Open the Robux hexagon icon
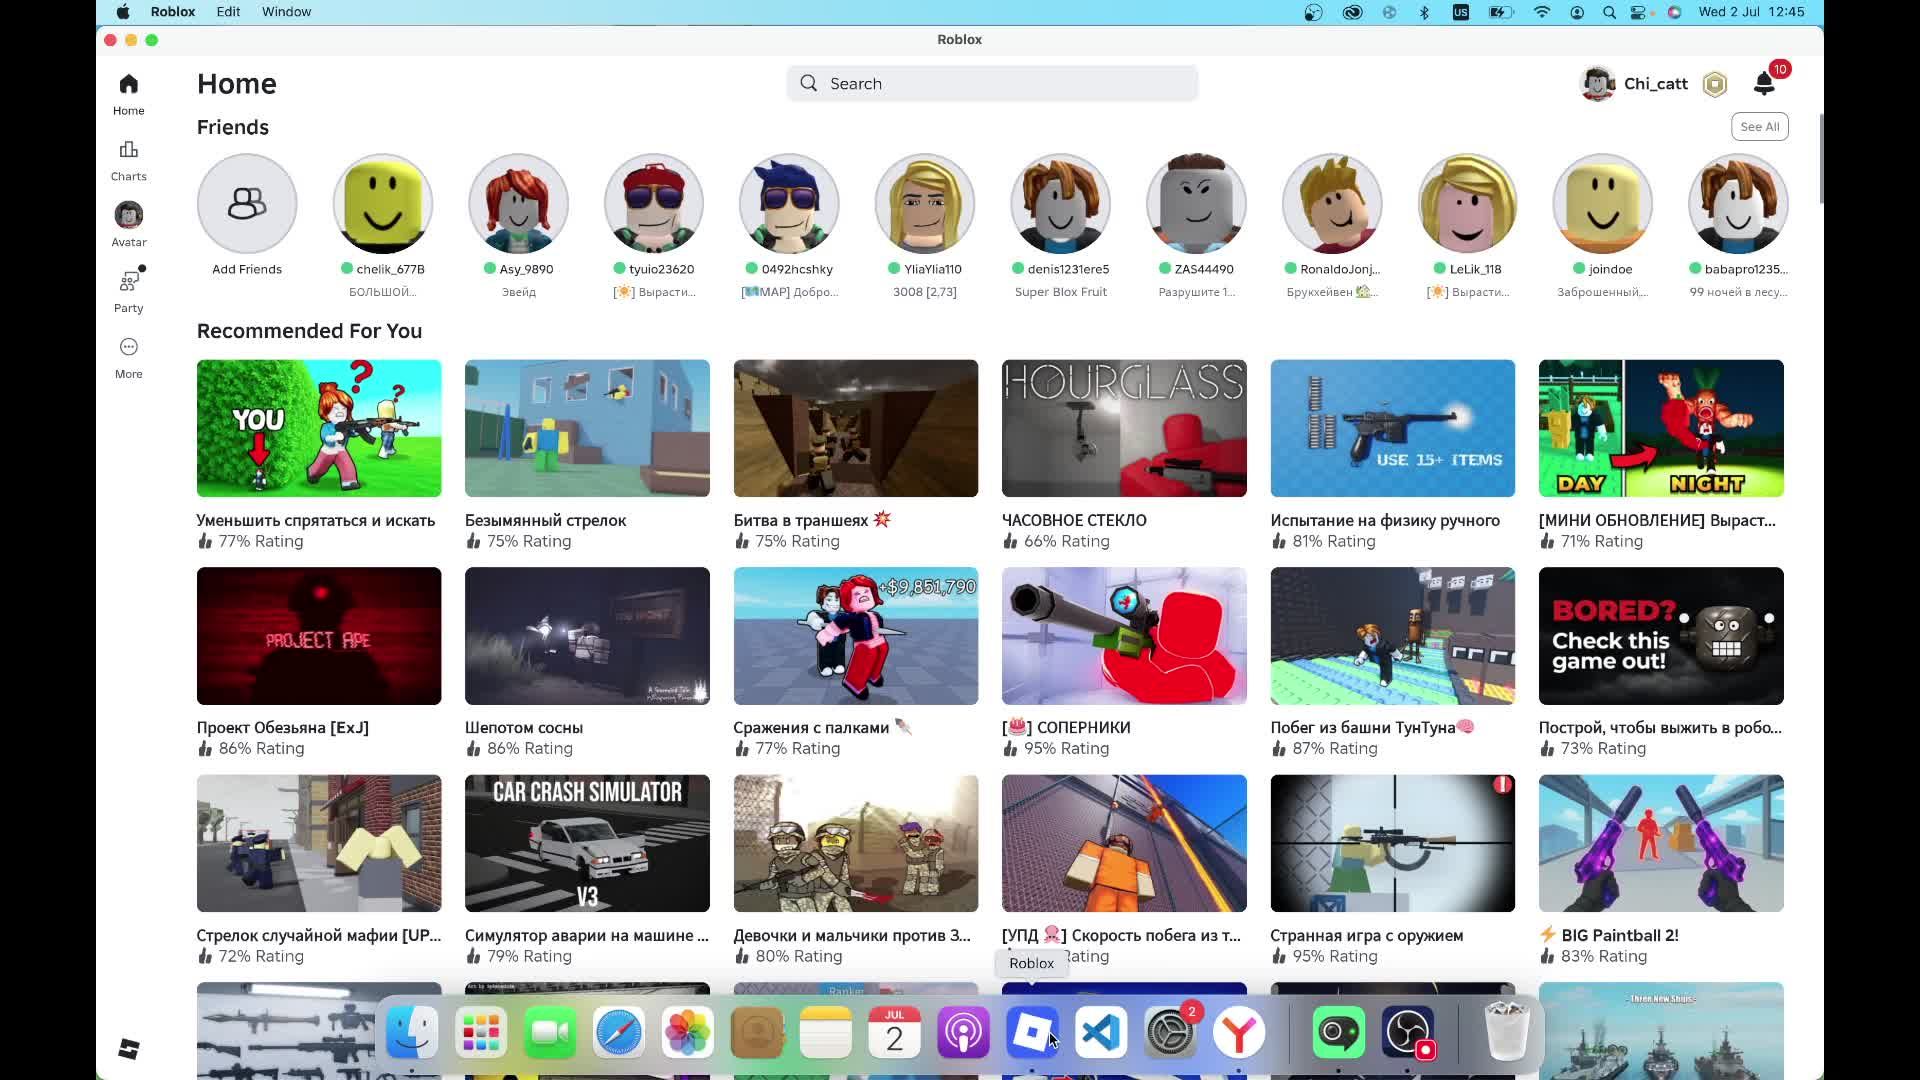1920x1080 pixels. pos(1715,84)
